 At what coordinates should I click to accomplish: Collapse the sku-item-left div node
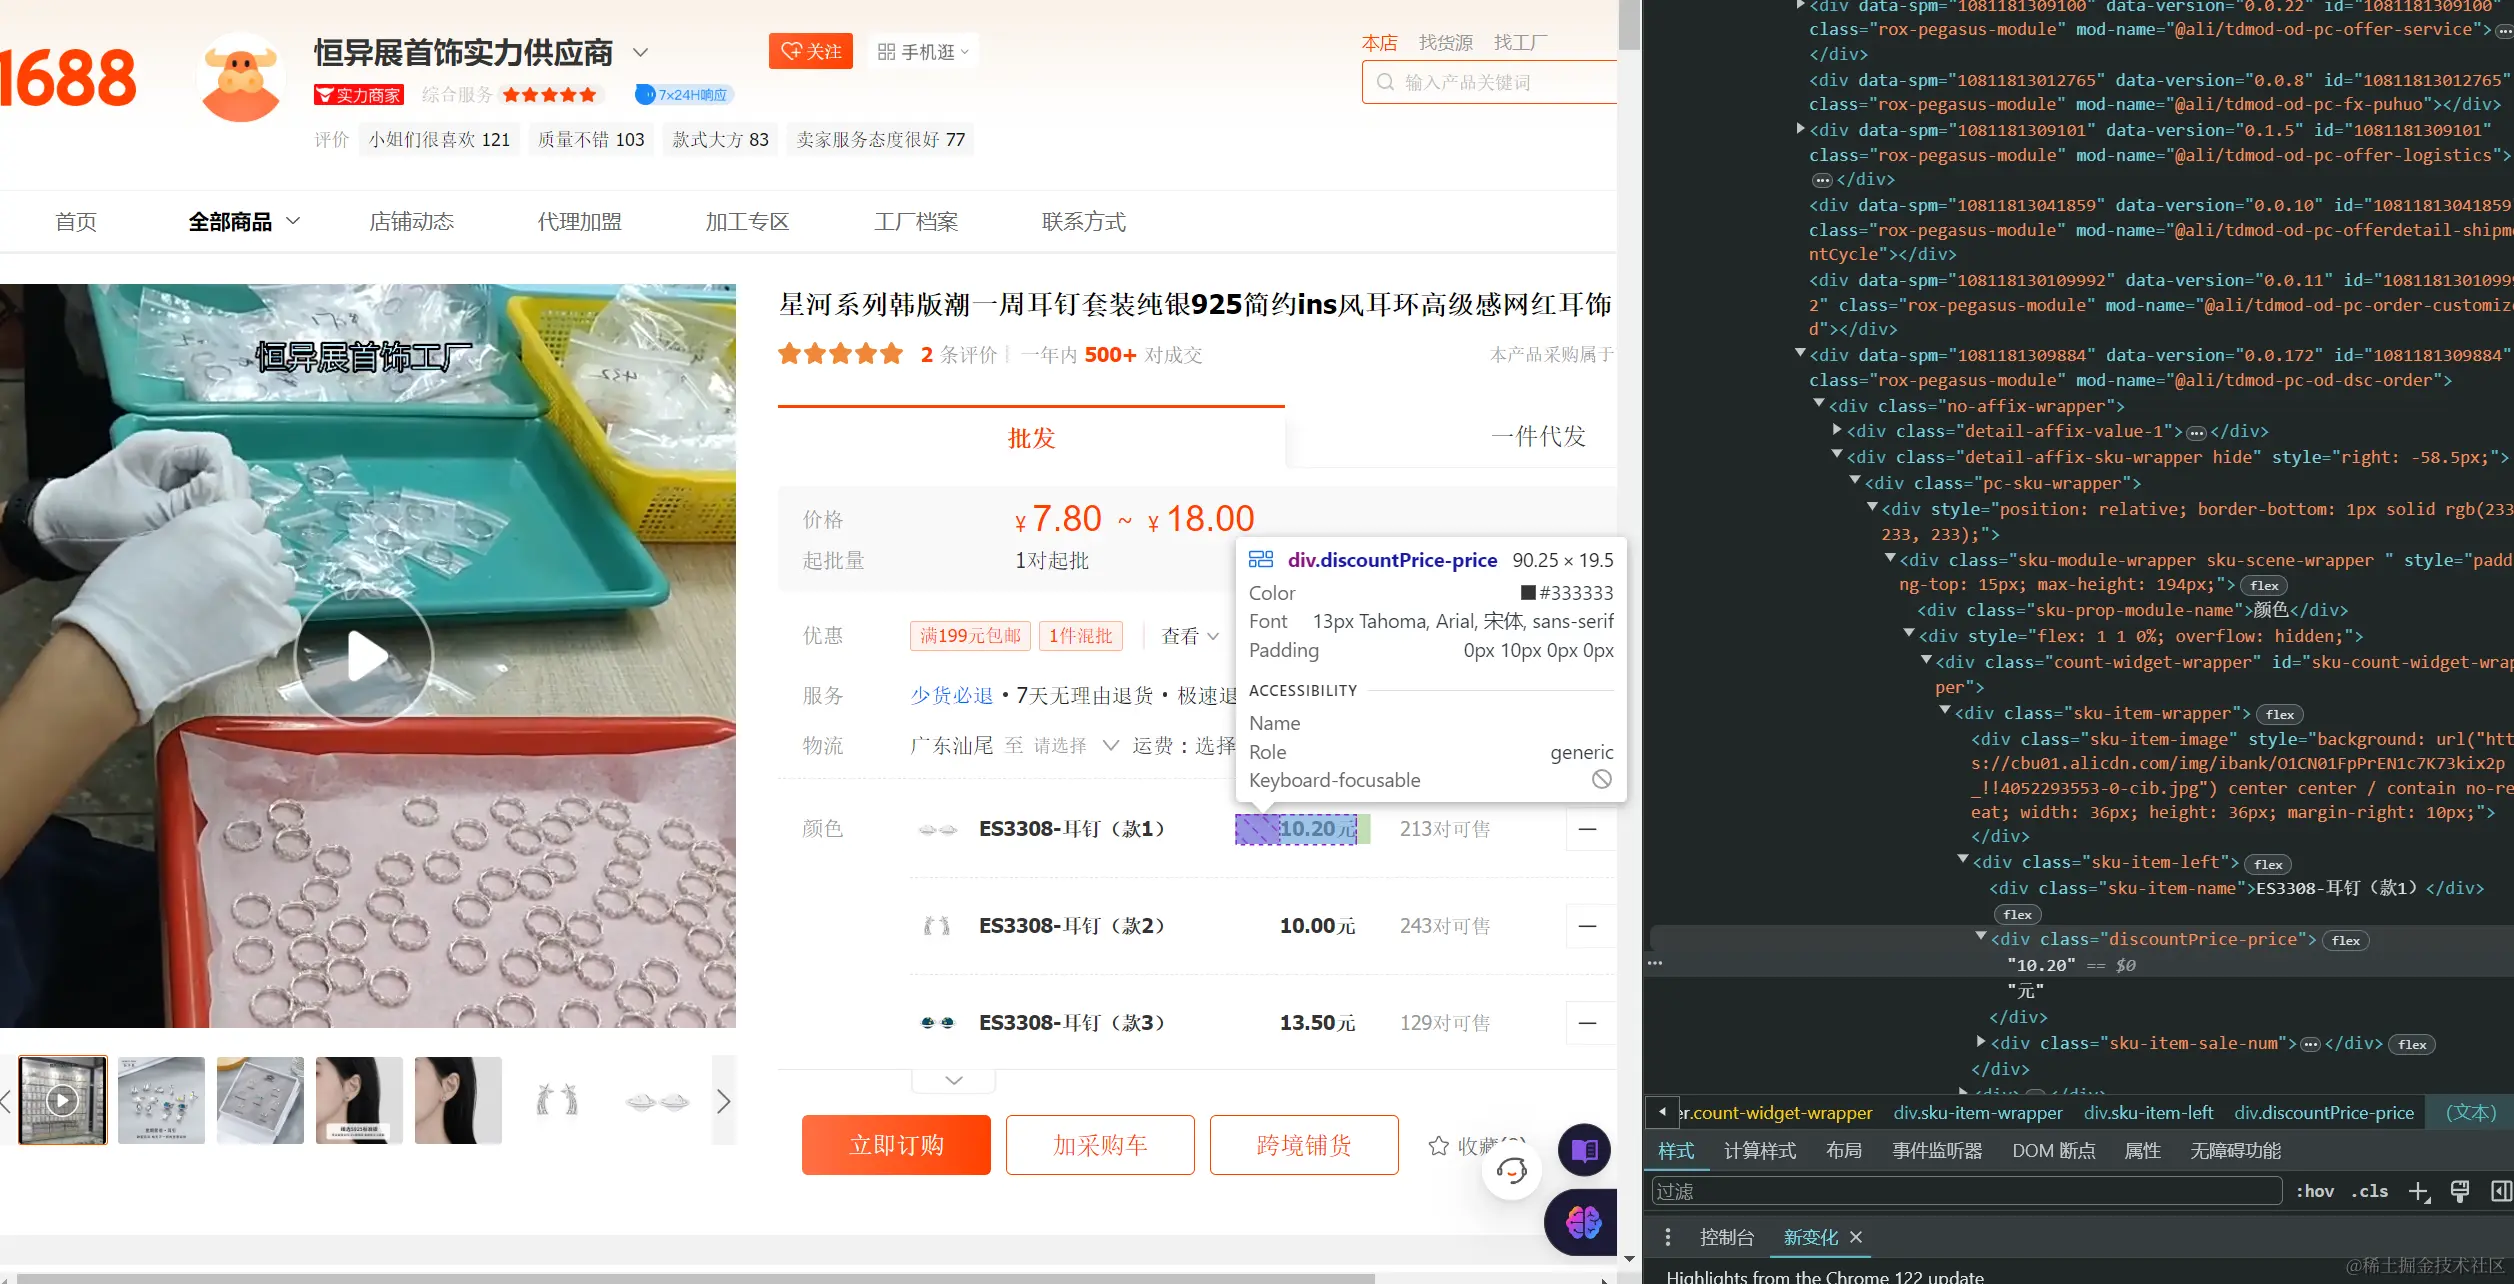coord(1963,861)
